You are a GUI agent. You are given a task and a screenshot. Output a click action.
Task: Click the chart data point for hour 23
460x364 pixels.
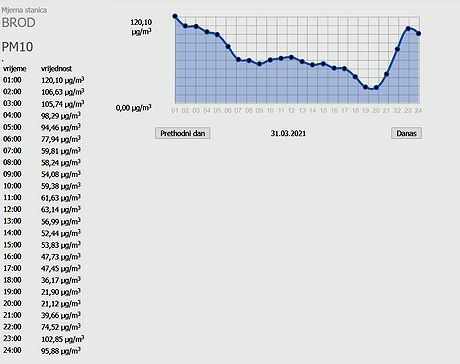coord(408,29)
